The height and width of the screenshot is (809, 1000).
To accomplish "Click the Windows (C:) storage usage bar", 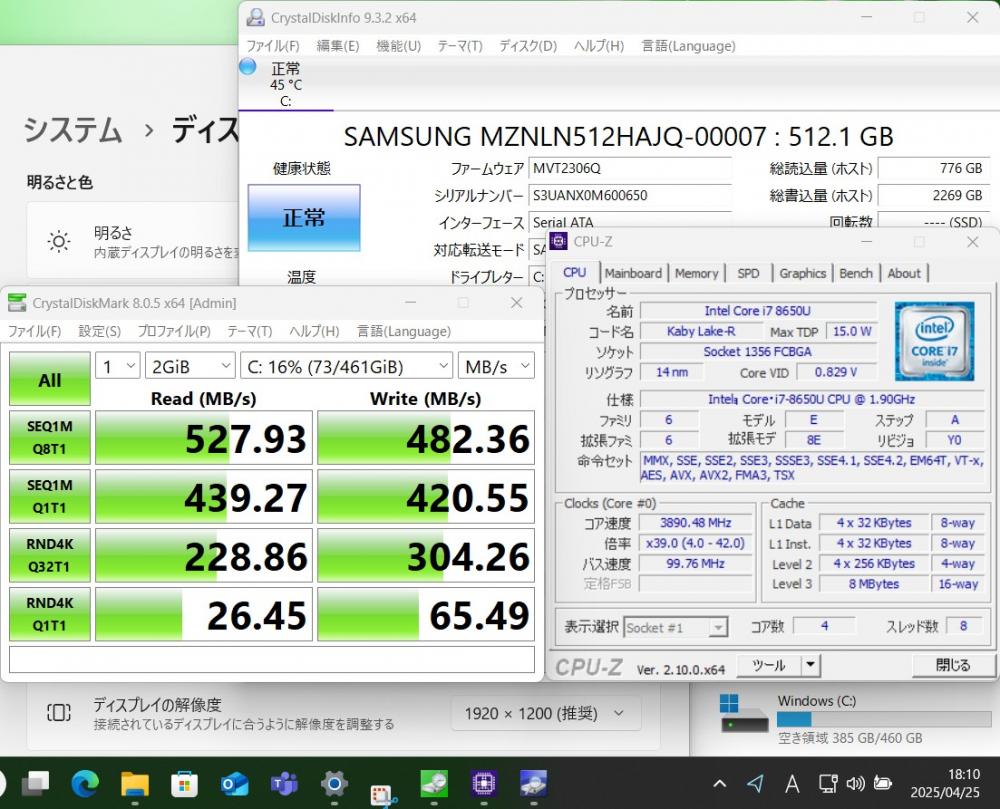I will pyautogui.click(x=884, y=719).
